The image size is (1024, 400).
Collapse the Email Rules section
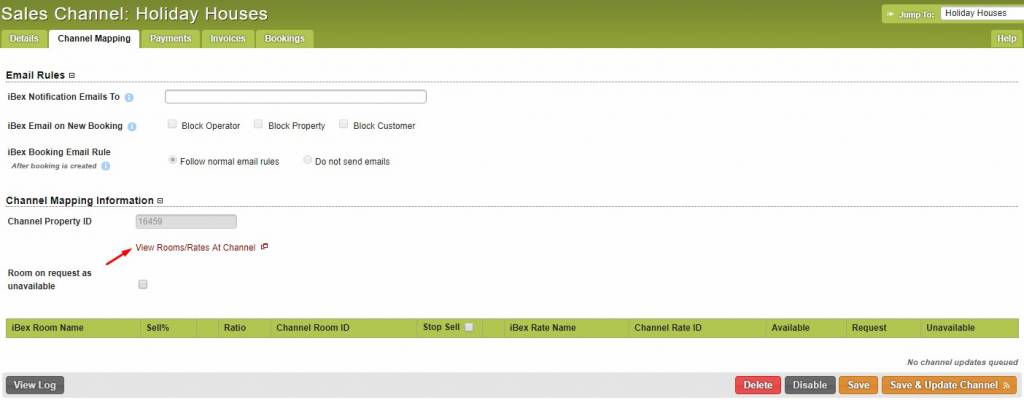72,76
